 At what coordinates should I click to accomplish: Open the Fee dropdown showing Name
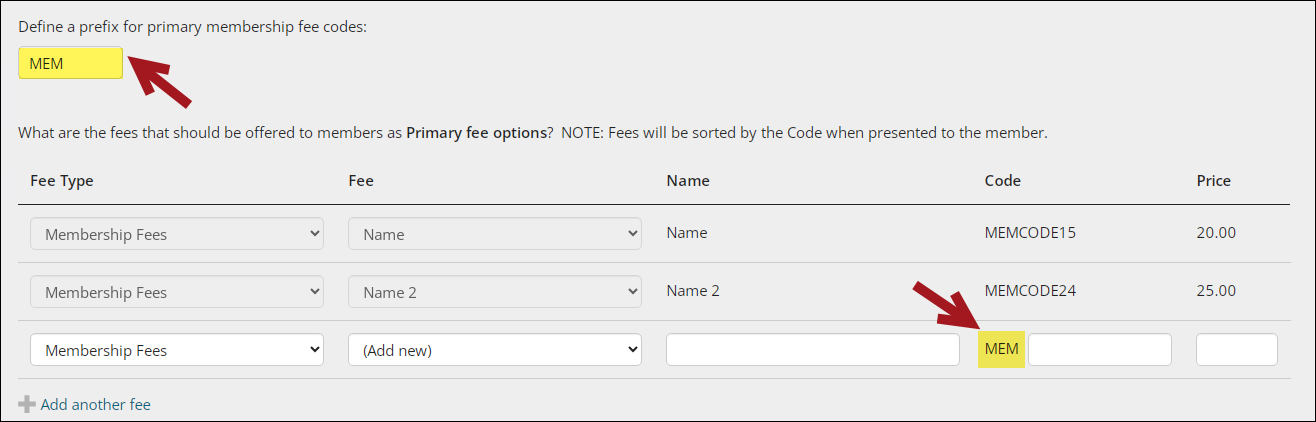coord(494,234)
